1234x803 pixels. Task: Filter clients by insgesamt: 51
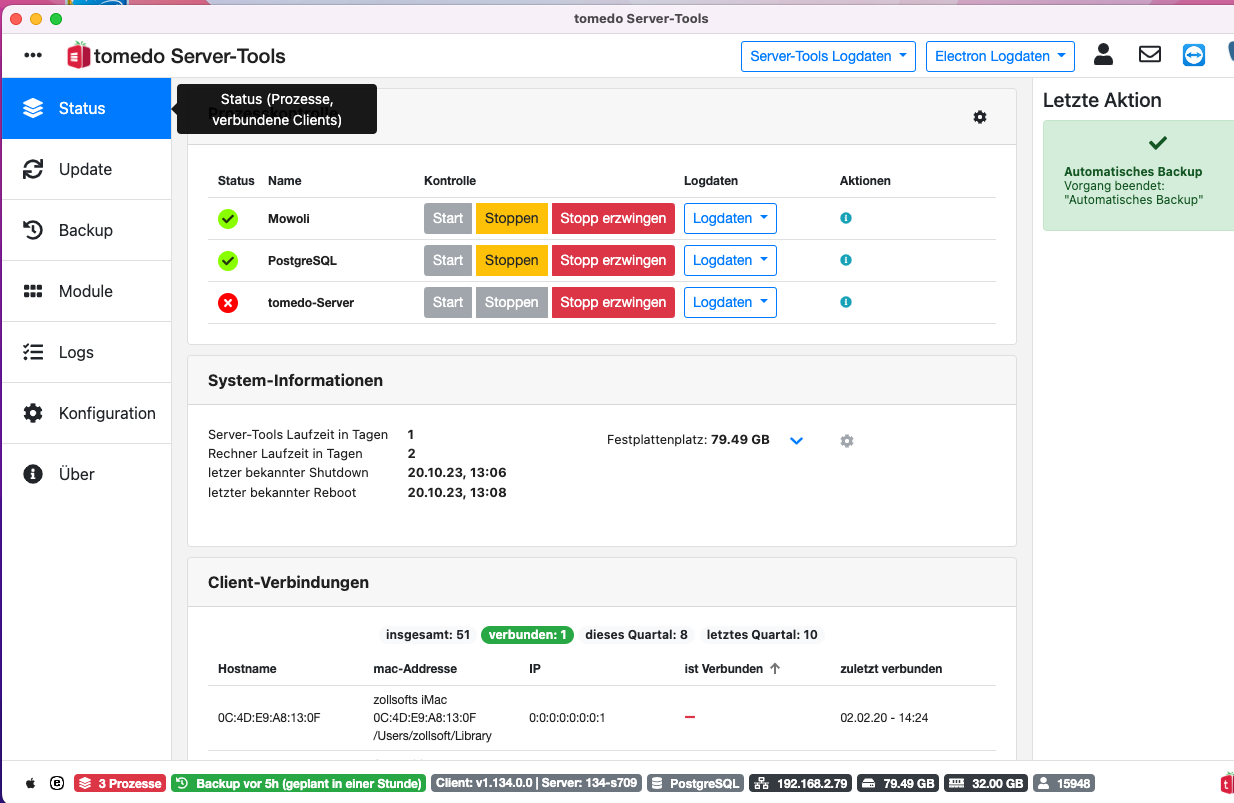click(x=428, y=635)
